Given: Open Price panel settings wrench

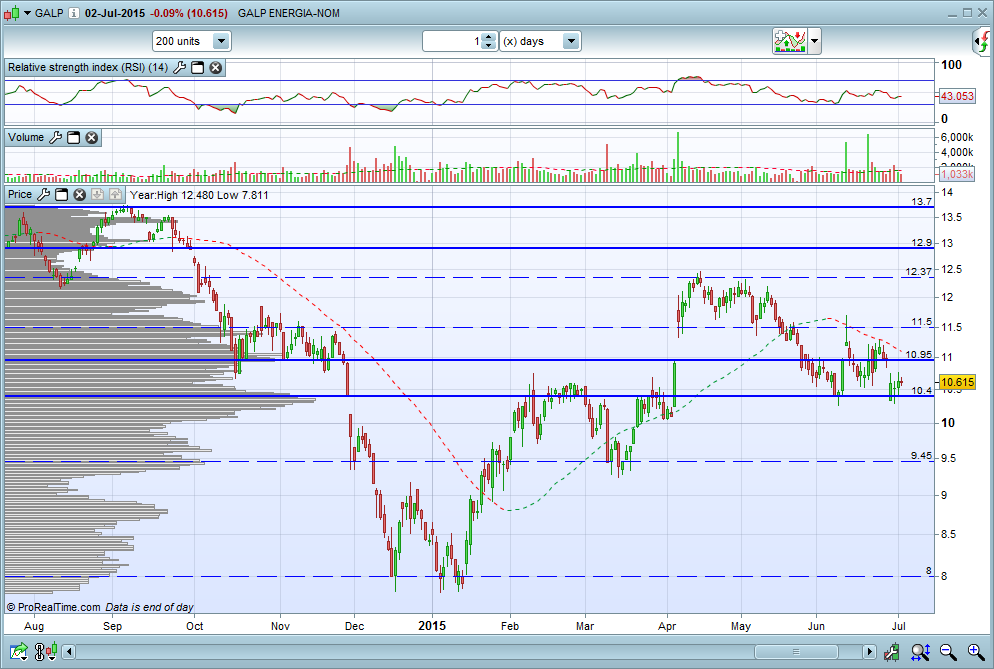Looking at the screenshot, I should point(43,195).
